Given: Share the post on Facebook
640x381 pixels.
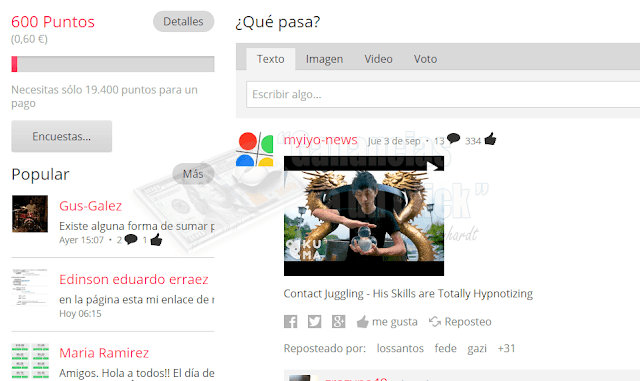Looking at the screenshot, I should coord(291,322).
